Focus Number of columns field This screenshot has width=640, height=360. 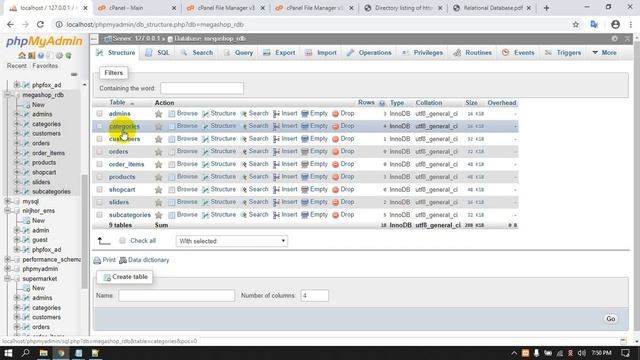[314, 296]
